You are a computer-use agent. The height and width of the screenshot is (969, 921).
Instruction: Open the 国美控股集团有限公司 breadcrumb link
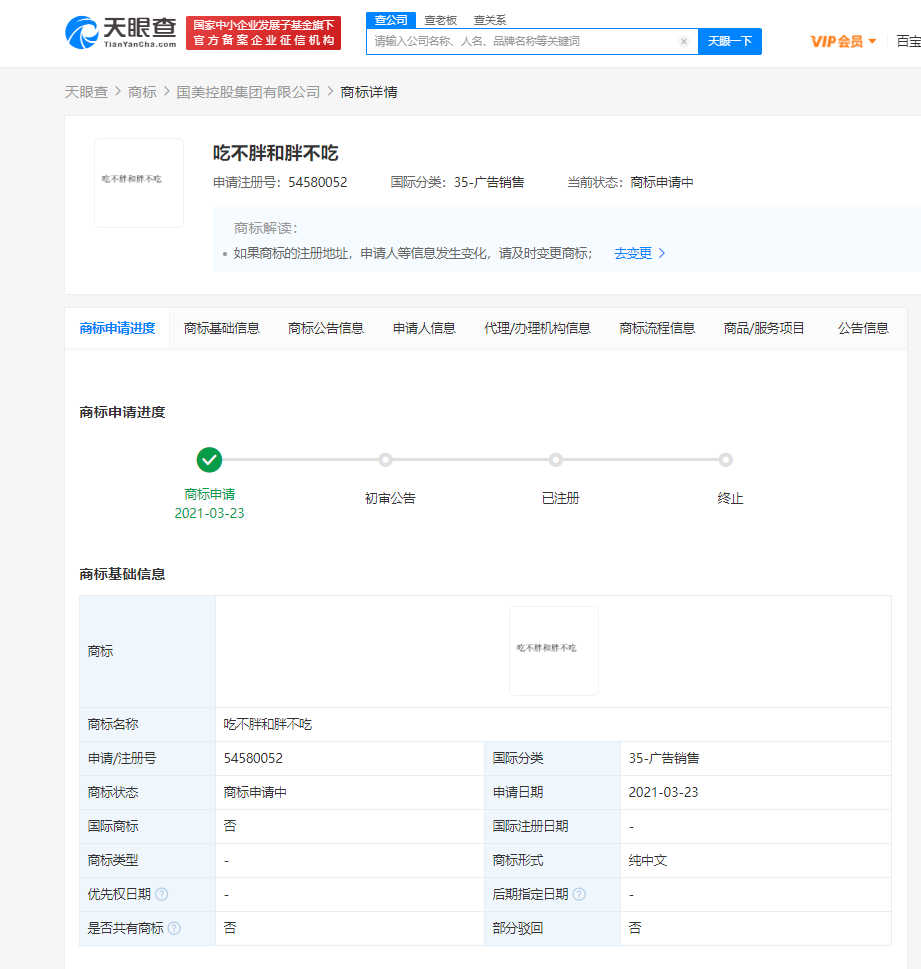[248, 90]
